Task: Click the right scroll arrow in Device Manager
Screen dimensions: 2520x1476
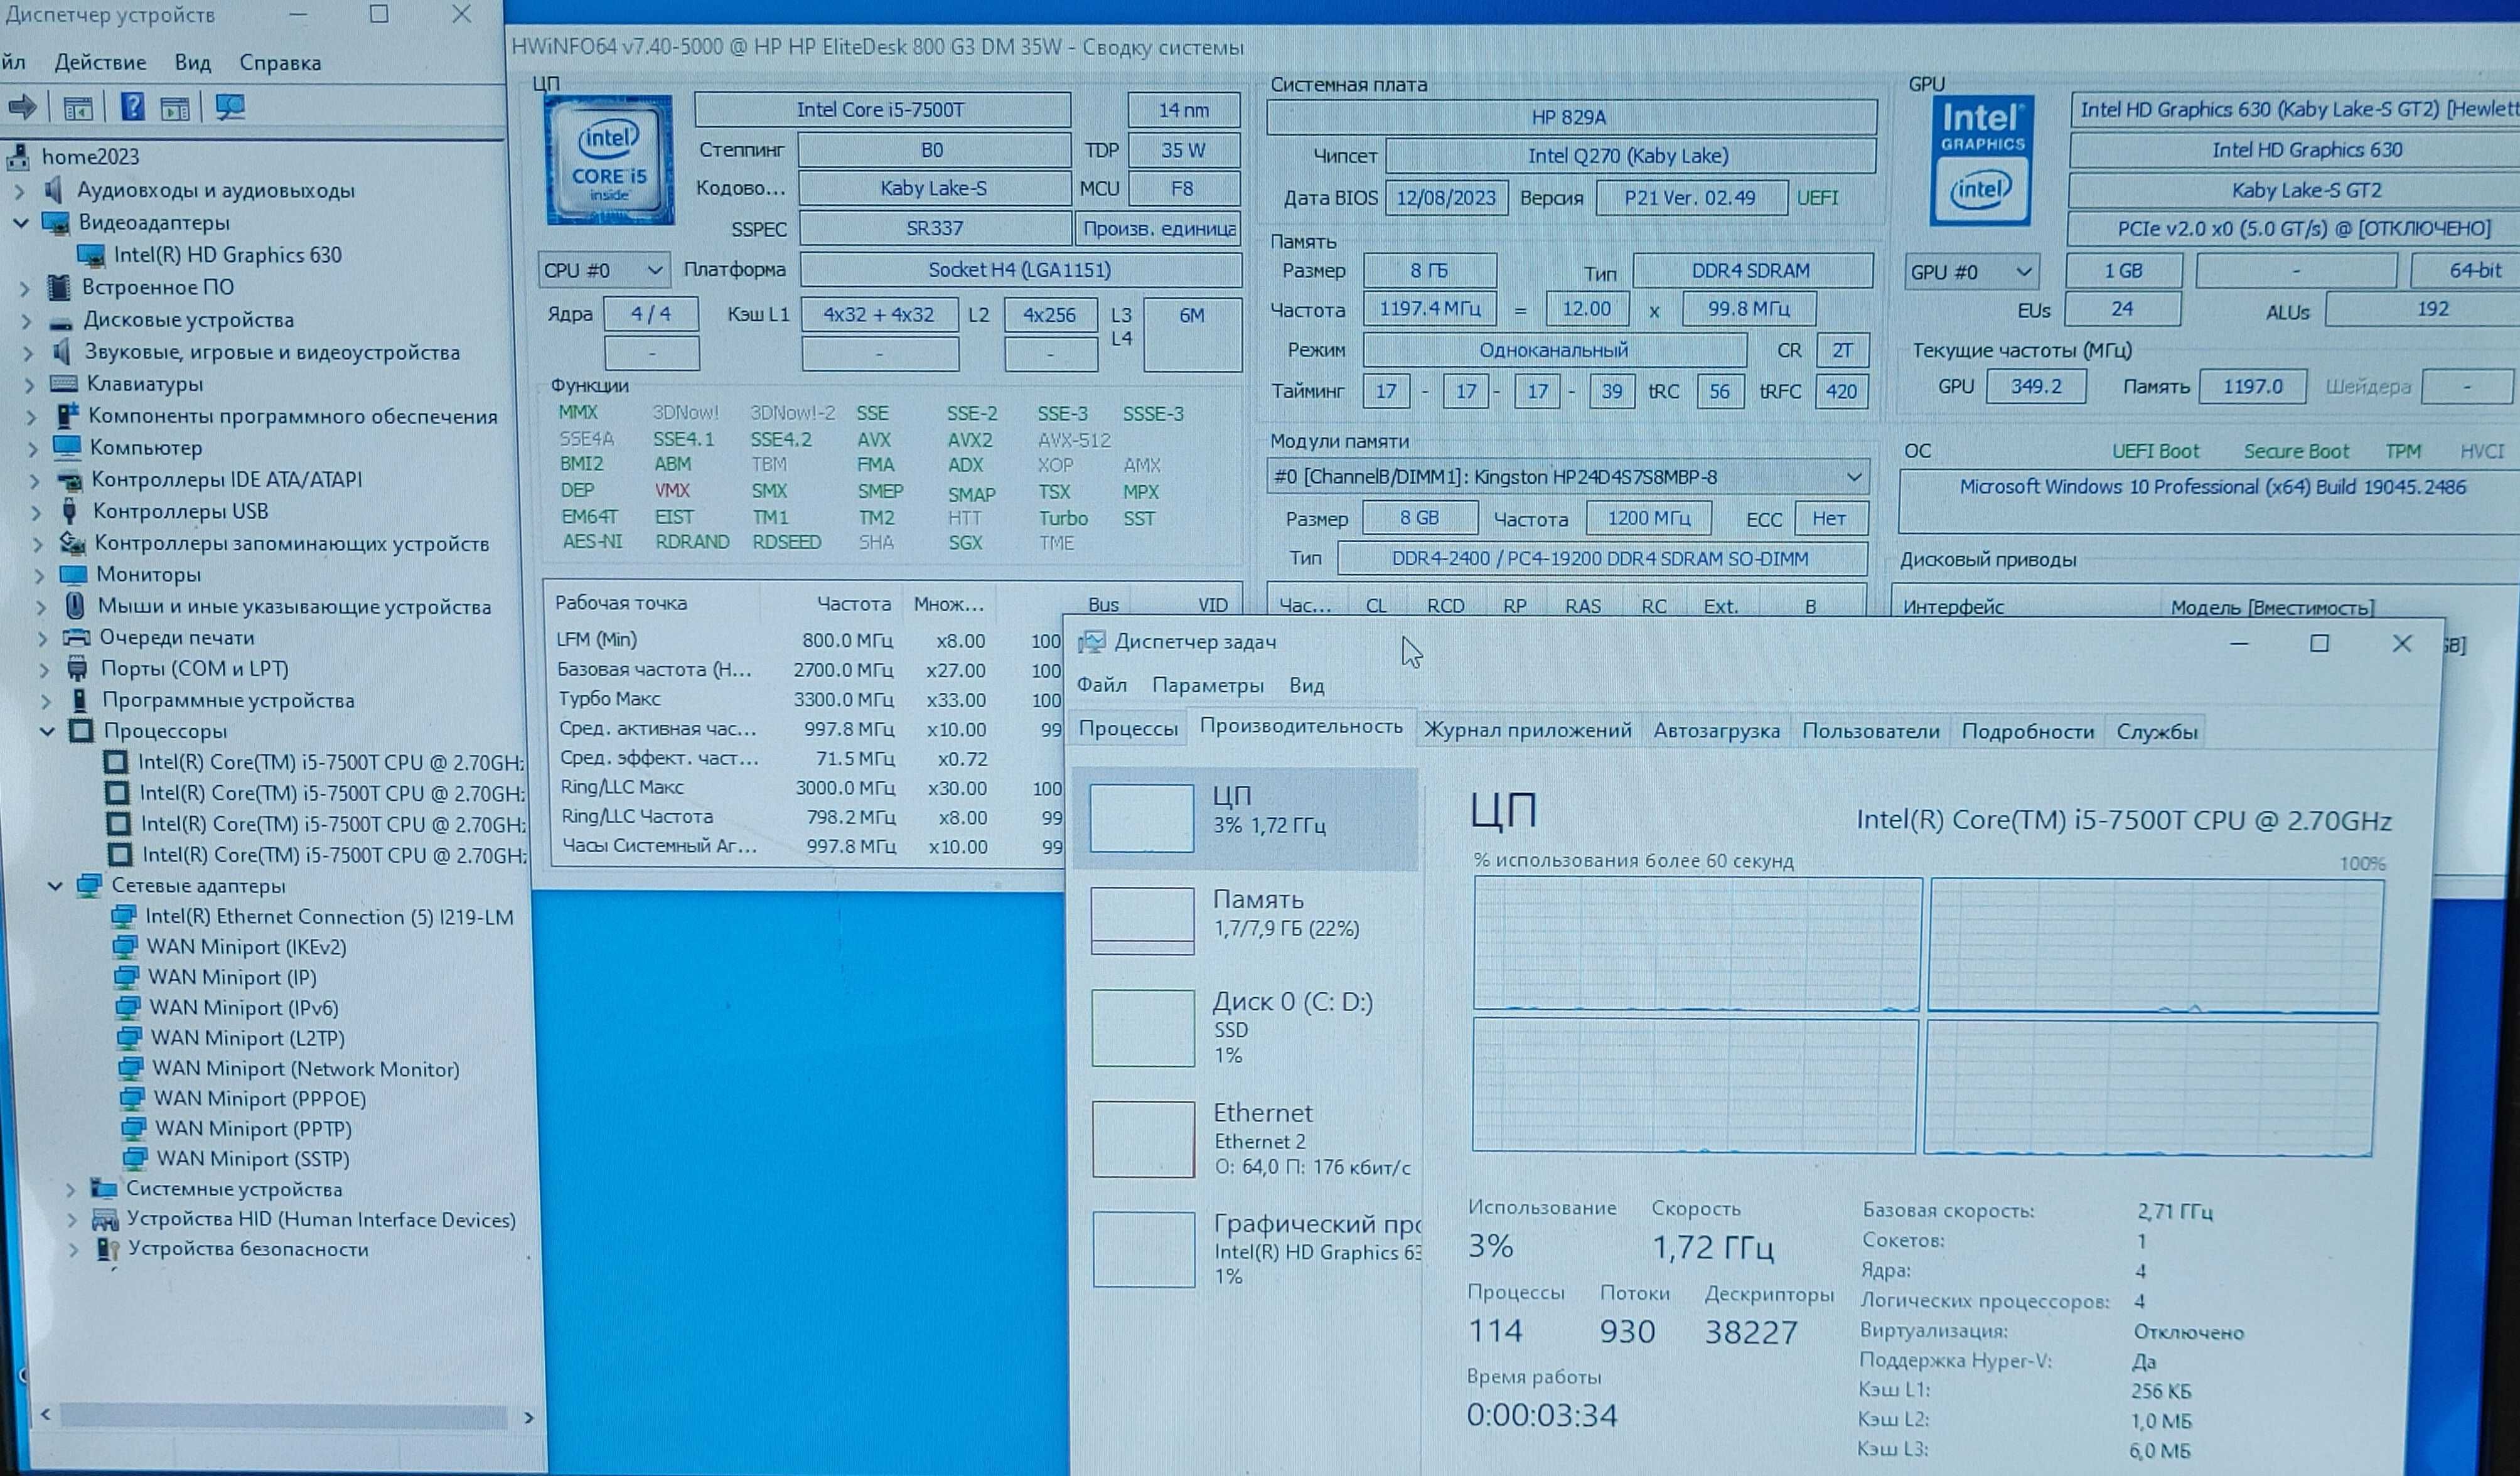Action: (529, 1418)
